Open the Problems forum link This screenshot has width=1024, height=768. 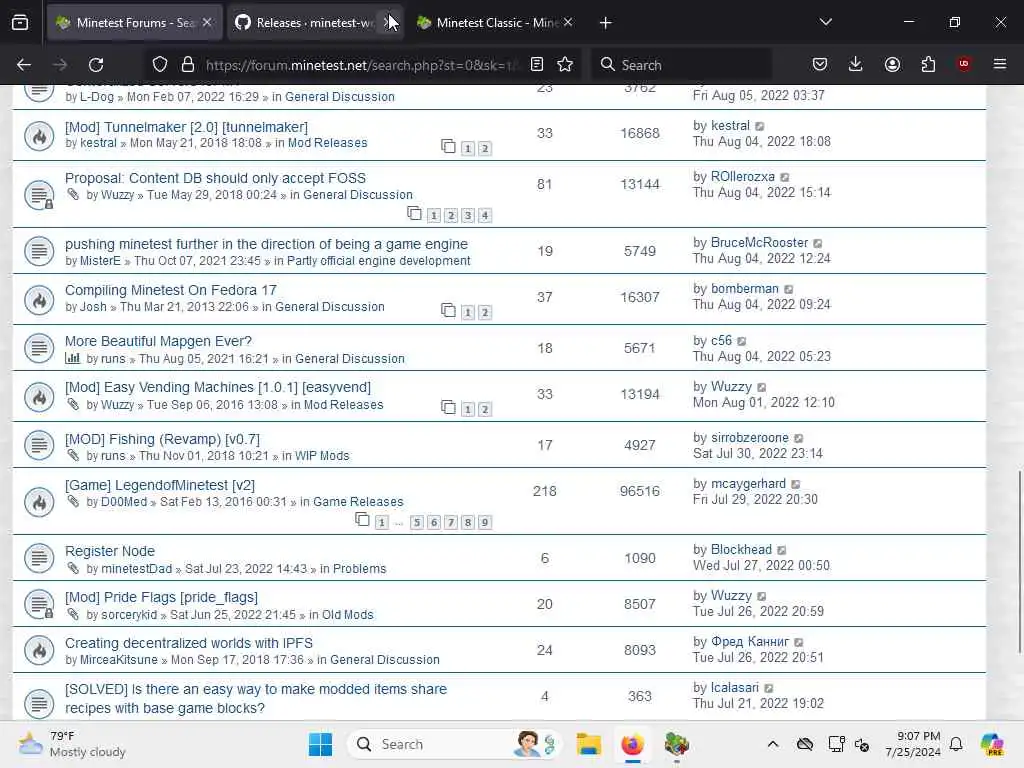point(360,569)
